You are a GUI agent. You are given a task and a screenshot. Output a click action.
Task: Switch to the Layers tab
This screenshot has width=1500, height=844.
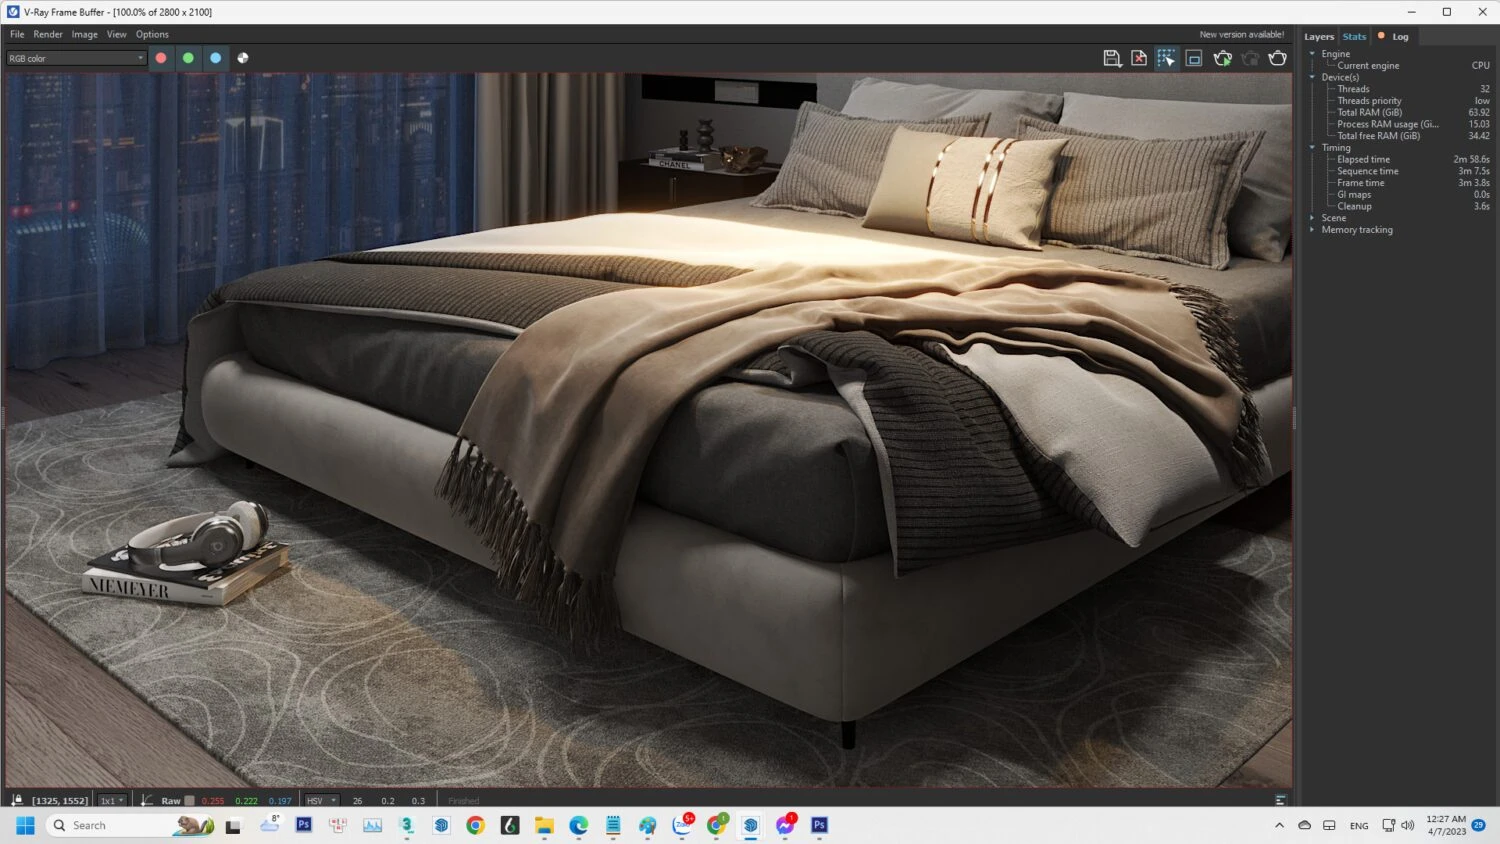coord(1318,36)
